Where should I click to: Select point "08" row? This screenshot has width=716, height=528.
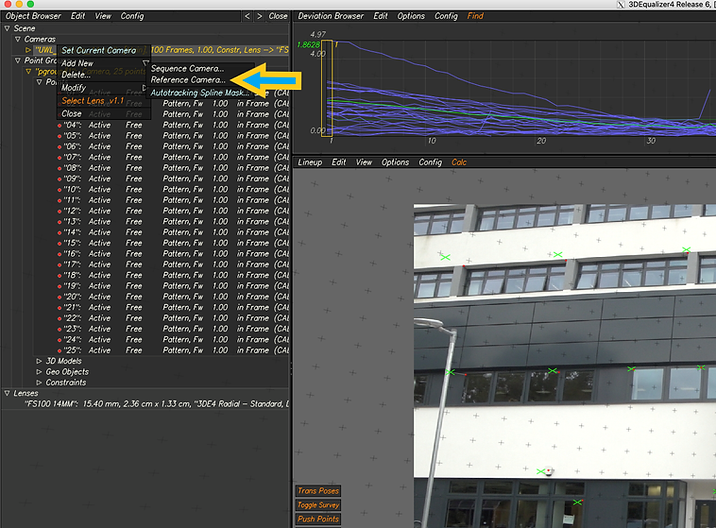point(174,168)
